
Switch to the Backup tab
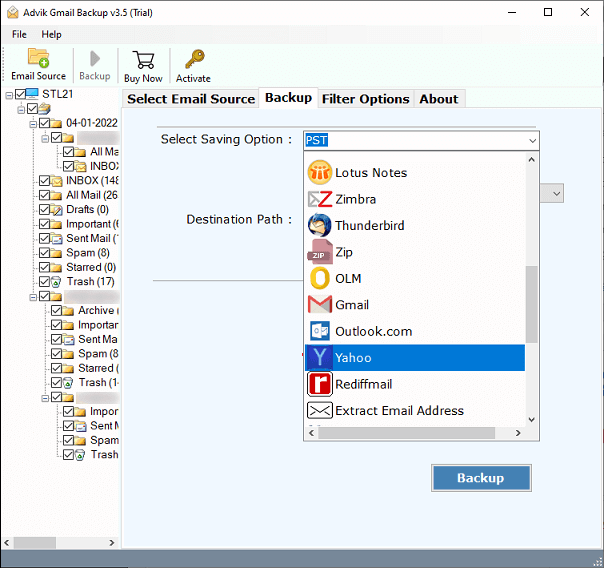pos(289,98)
